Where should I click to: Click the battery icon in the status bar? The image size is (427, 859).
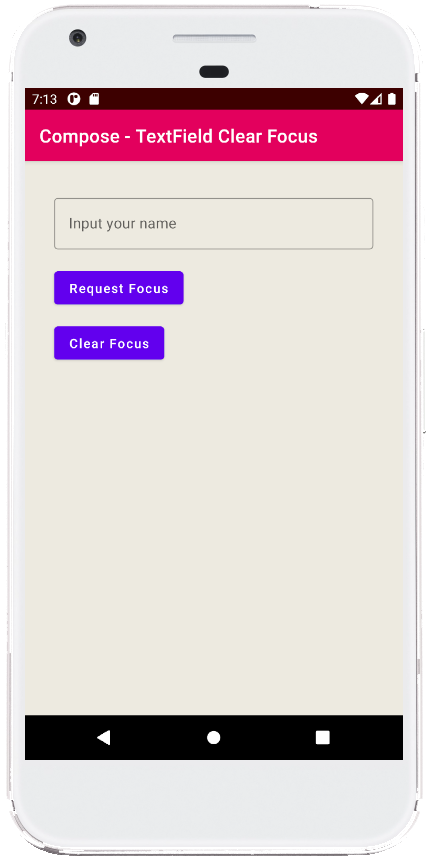392,99
